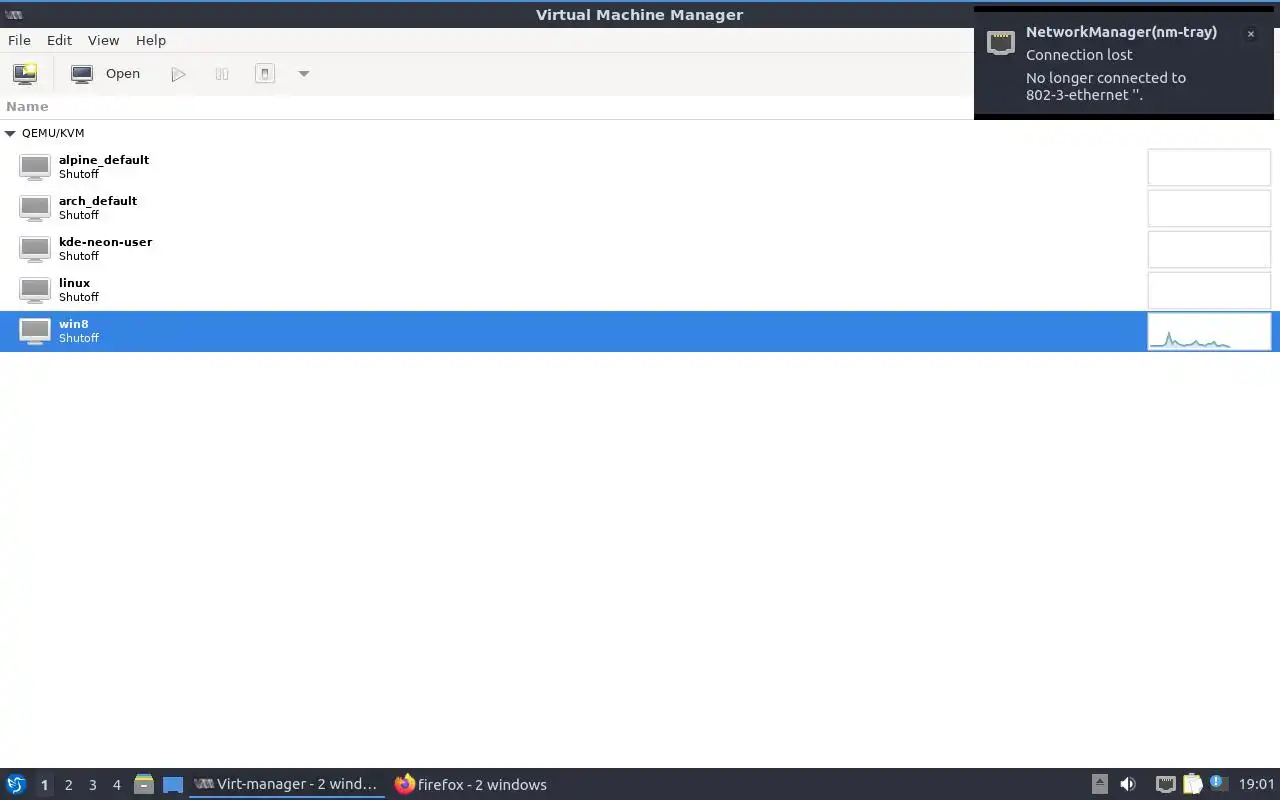Collapse the QEMU/KVM connection tree
This screenshot has height=800, width=1280.
(10, 133)
